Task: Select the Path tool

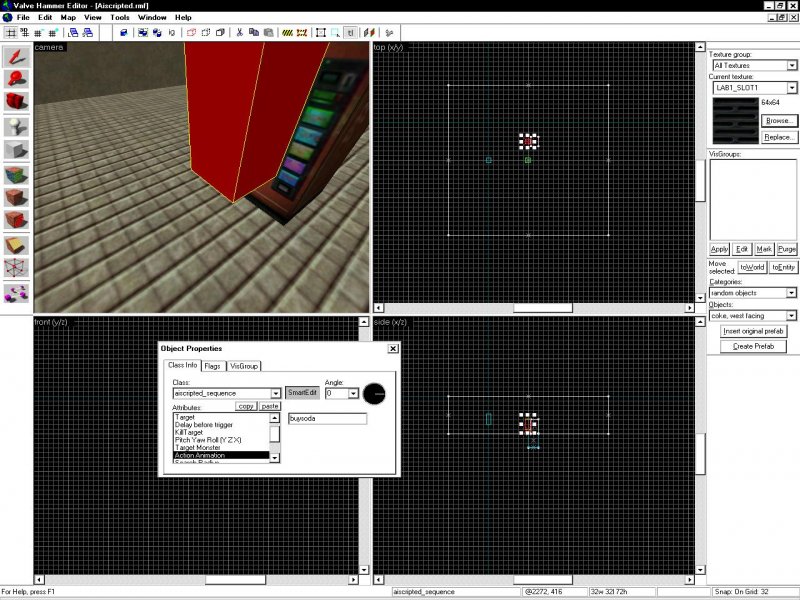Action: click(16, 293)
